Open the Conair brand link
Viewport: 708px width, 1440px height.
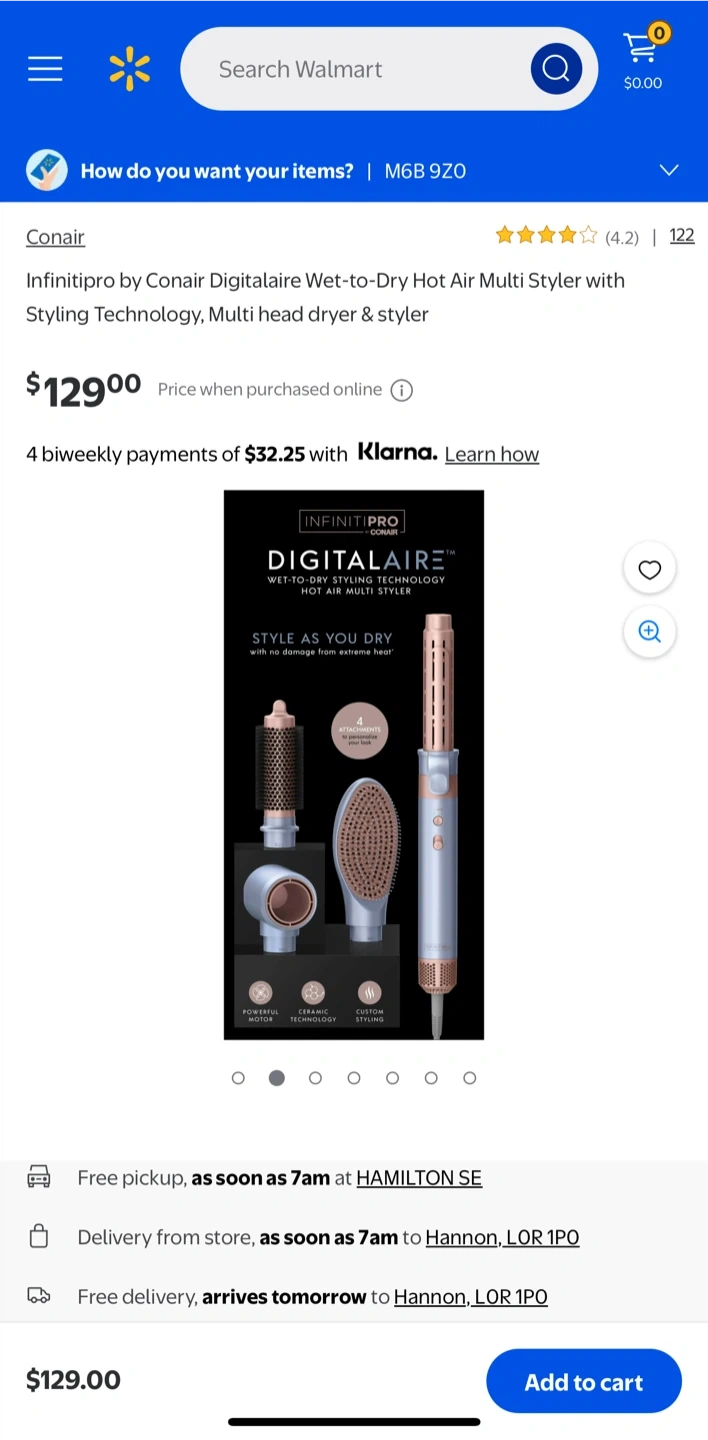[55, 237]
